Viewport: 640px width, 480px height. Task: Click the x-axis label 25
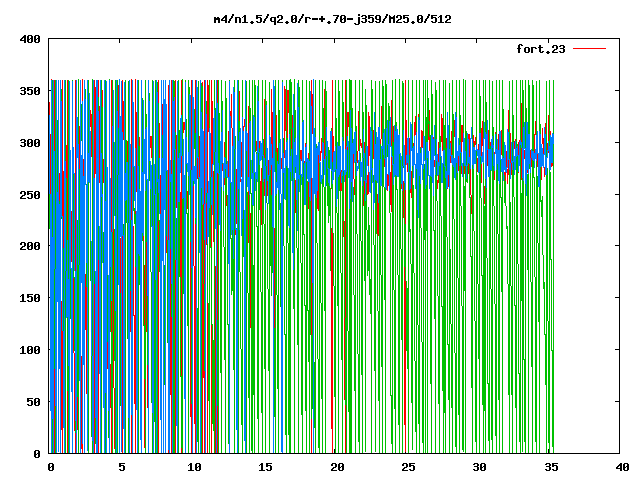click(409, 467)
